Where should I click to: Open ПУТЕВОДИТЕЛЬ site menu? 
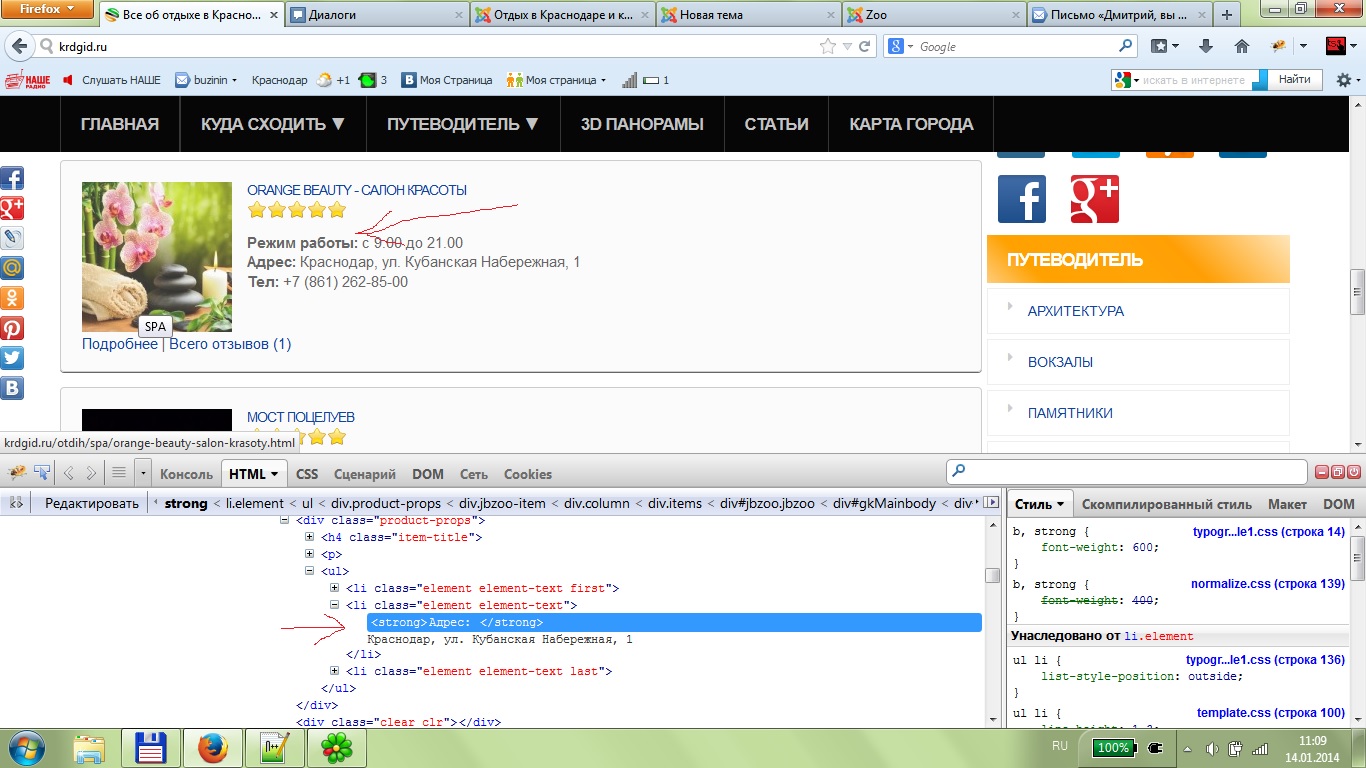point(463,124)
